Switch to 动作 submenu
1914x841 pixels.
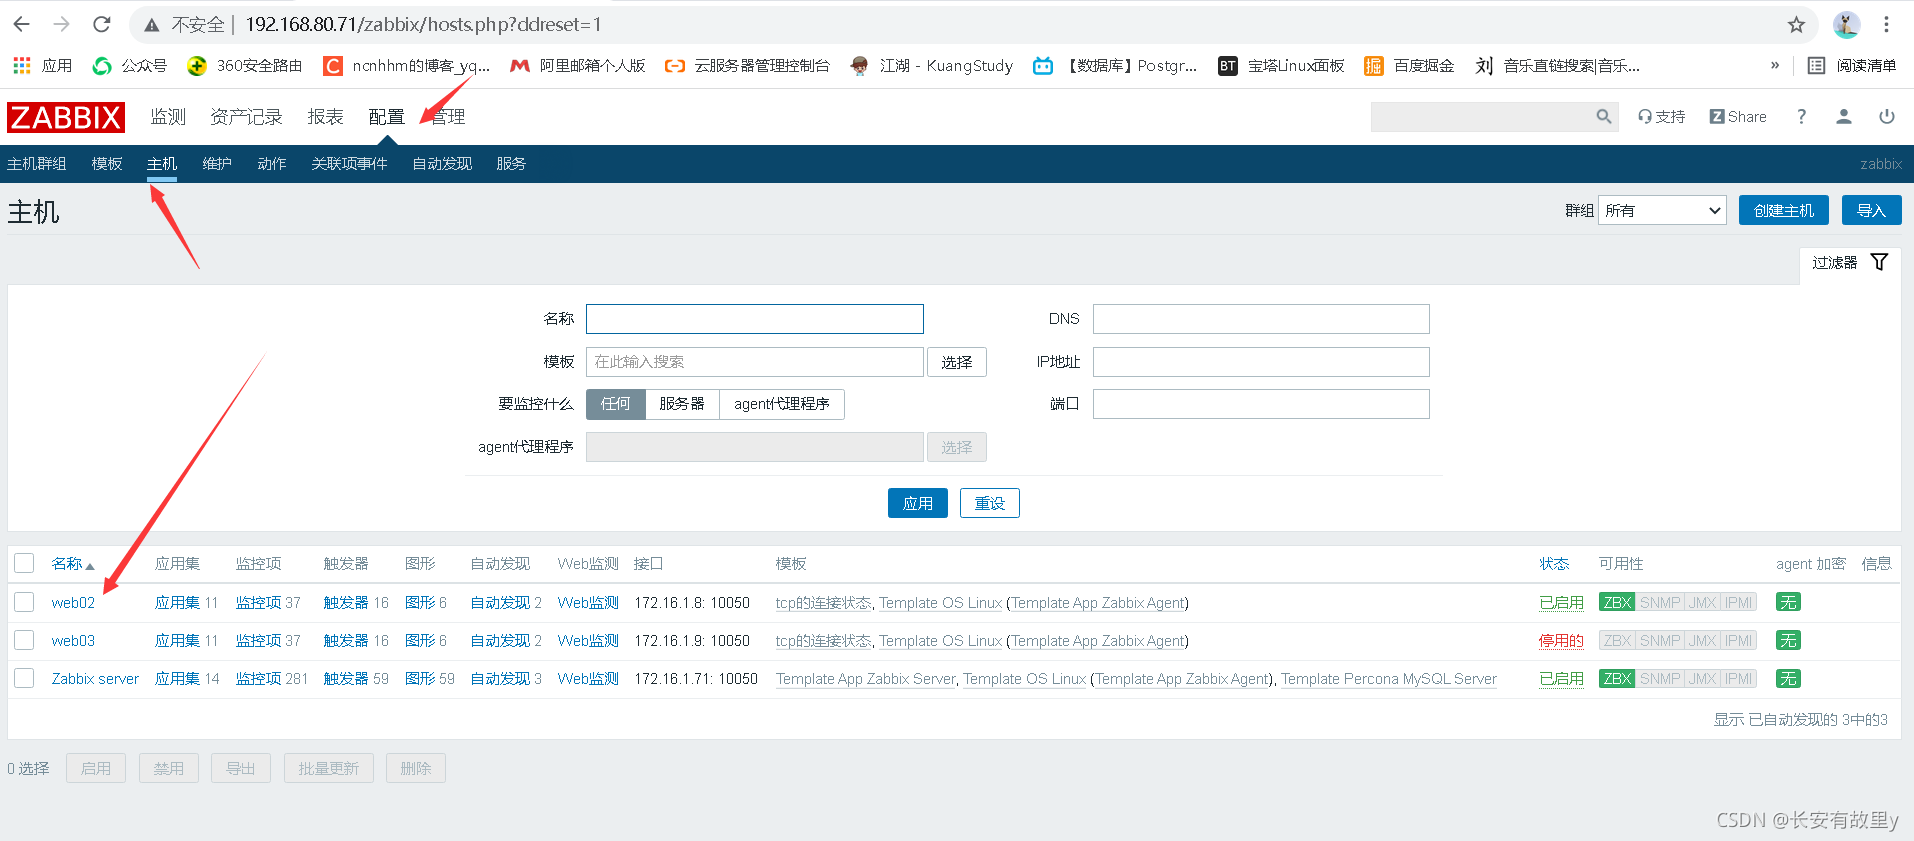pyautogui.click(x=272, y=164)
